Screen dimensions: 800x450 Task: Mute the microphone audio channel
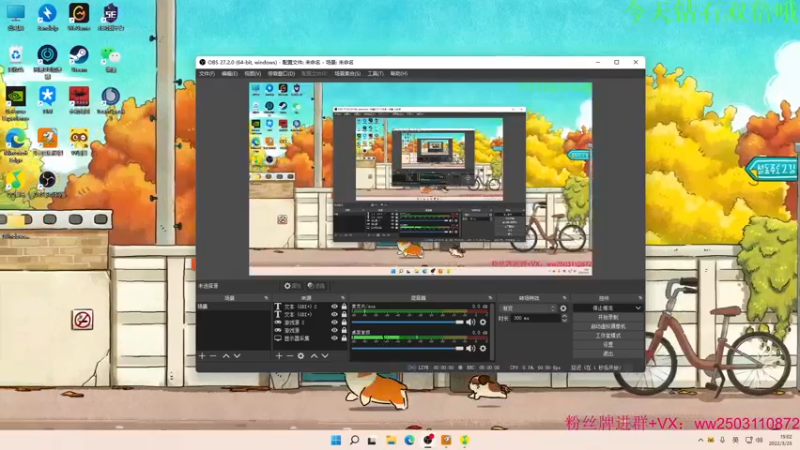(470, 322)
